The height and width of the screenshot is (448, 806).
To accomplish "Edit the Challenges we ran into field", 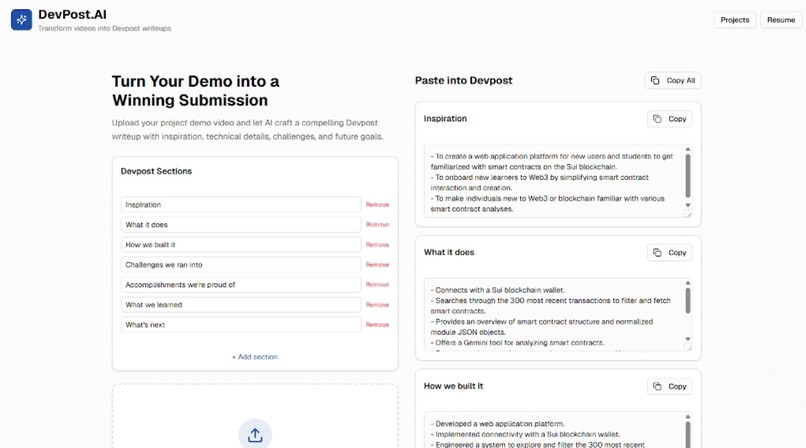I will [241, 265].
